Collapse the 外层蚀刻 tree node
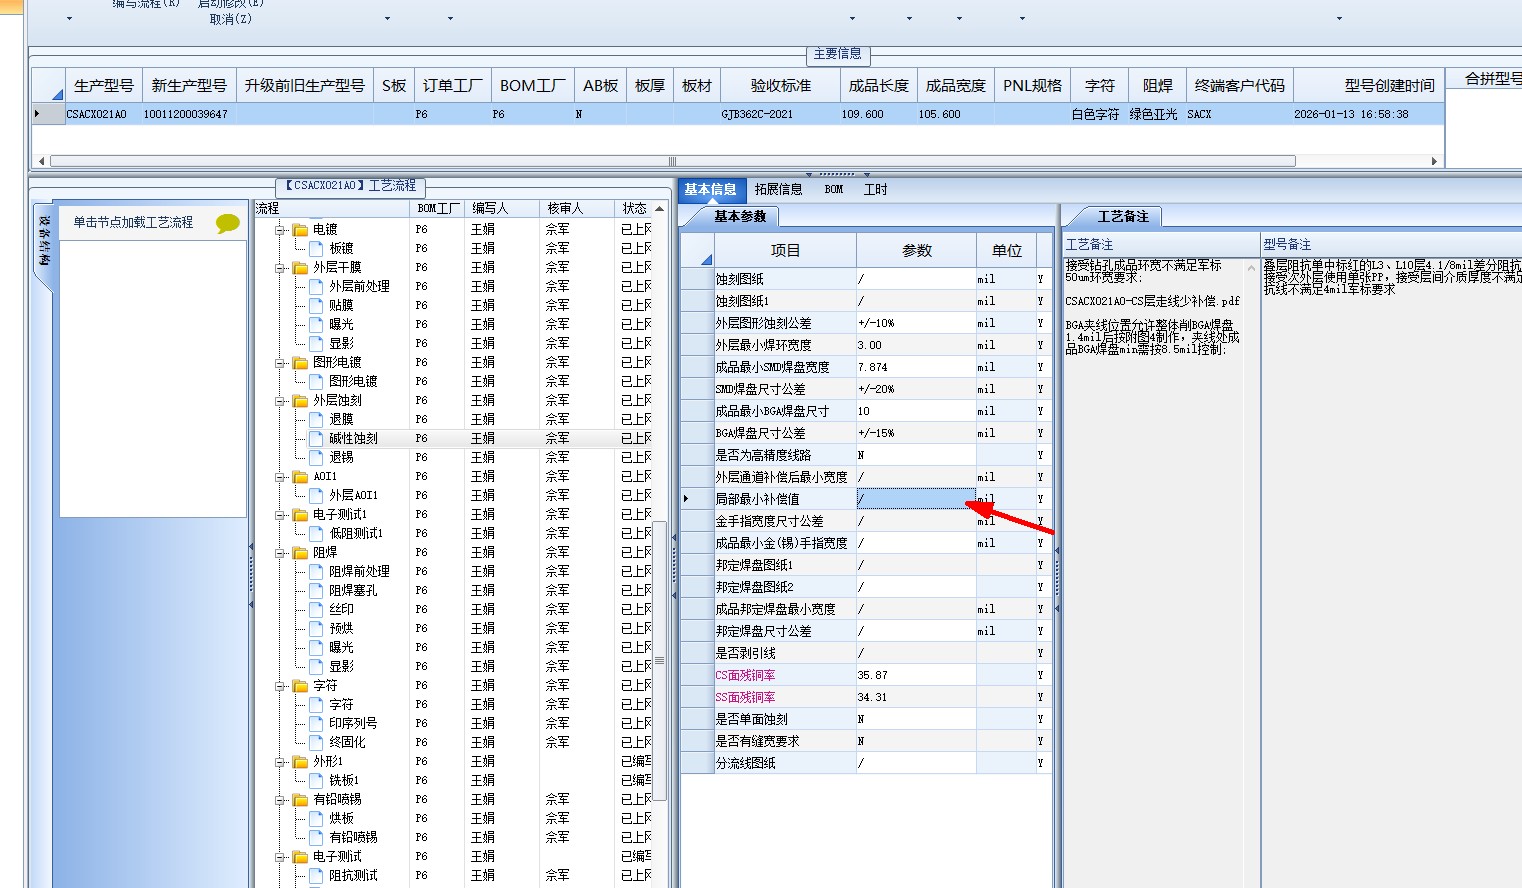This screenshot has width=1522, height=888. [281, 401]
